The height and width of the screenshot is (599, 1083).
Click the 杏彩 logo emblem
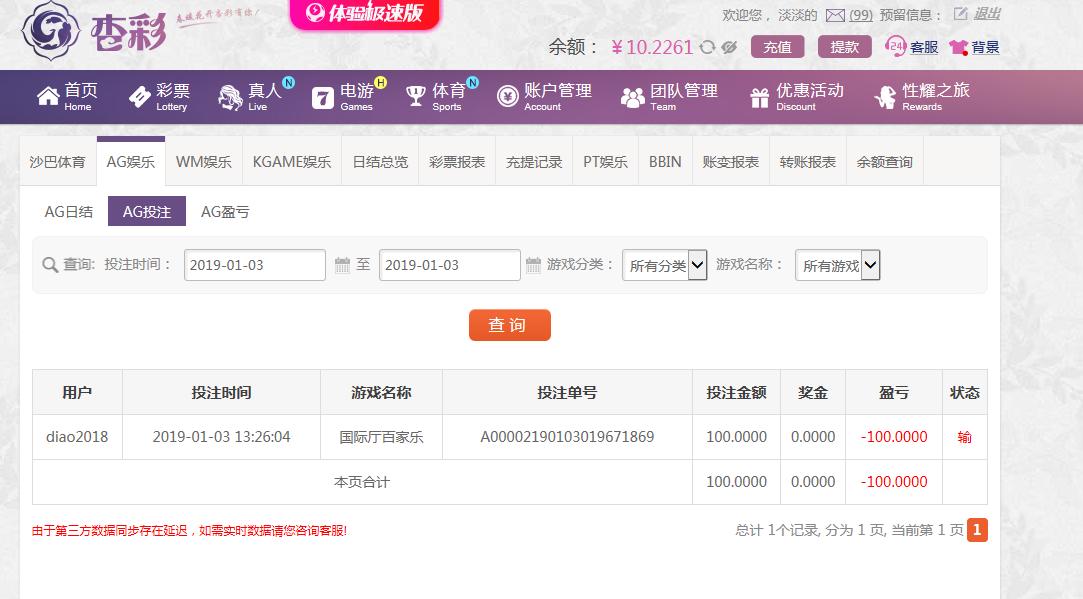[50, 31]
